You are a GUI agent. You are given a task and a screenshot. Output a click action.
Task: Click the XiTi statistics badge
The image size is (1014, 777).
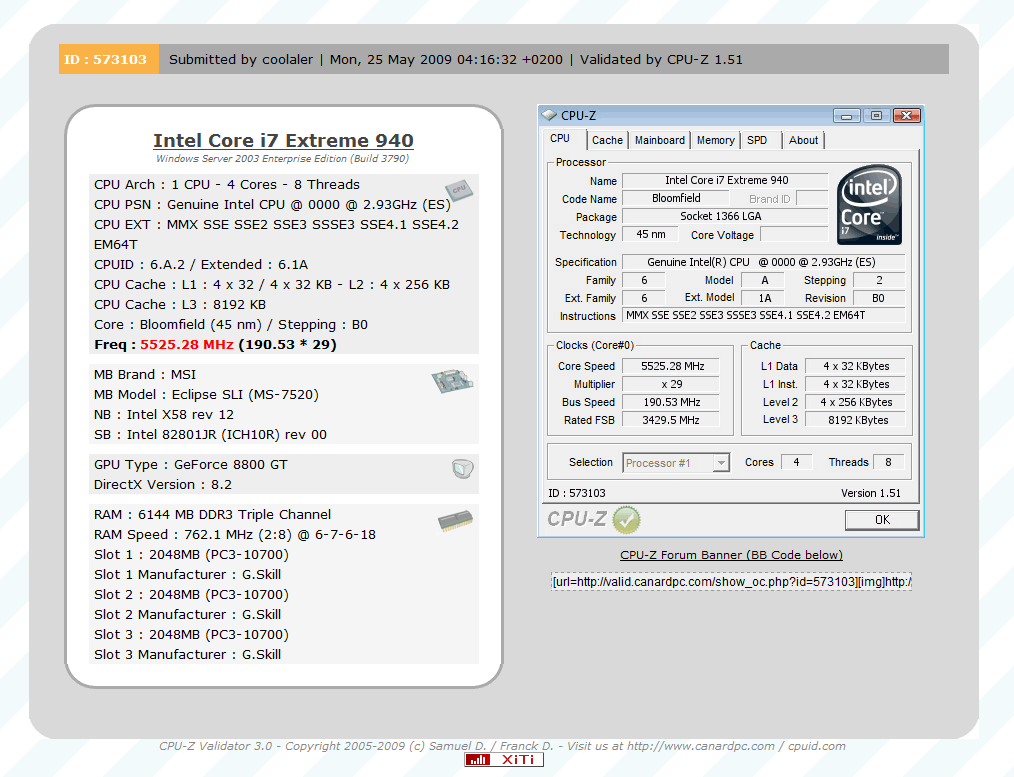point(504,760)
